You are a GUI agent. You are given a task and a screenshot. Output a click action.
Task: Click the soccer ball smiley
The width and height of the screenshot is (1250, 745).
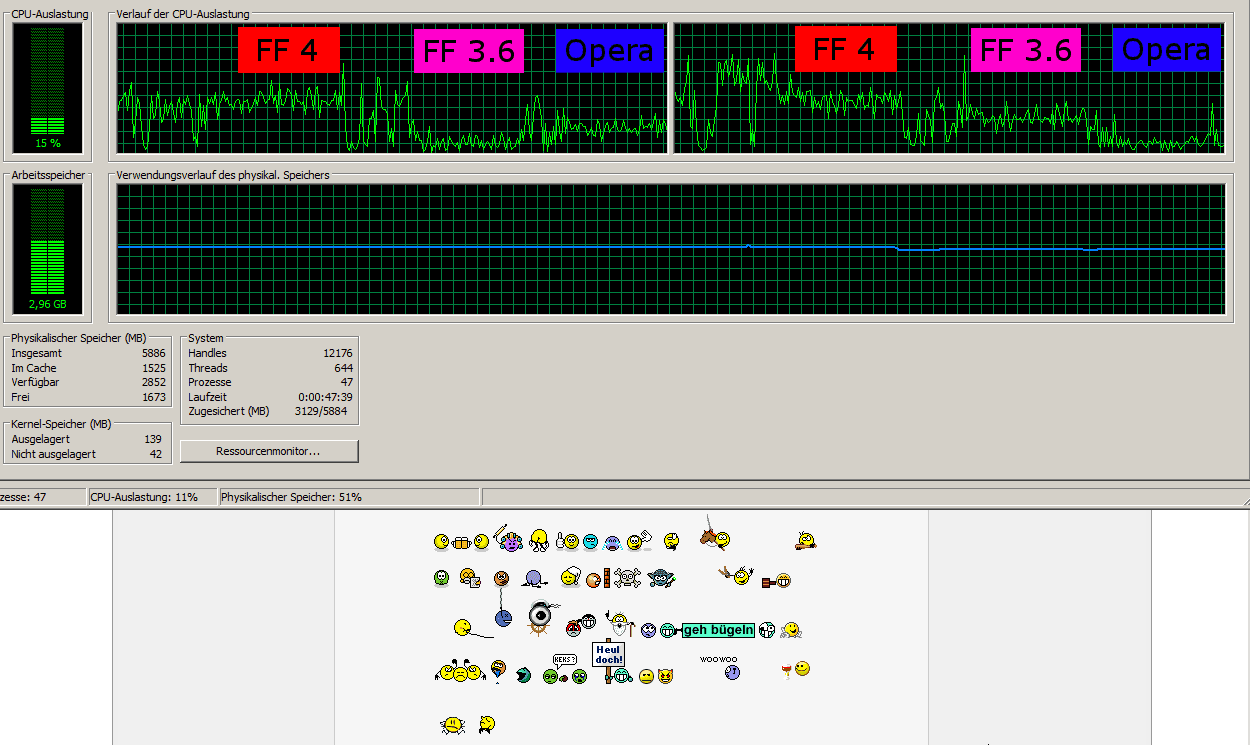click(767, 630)
